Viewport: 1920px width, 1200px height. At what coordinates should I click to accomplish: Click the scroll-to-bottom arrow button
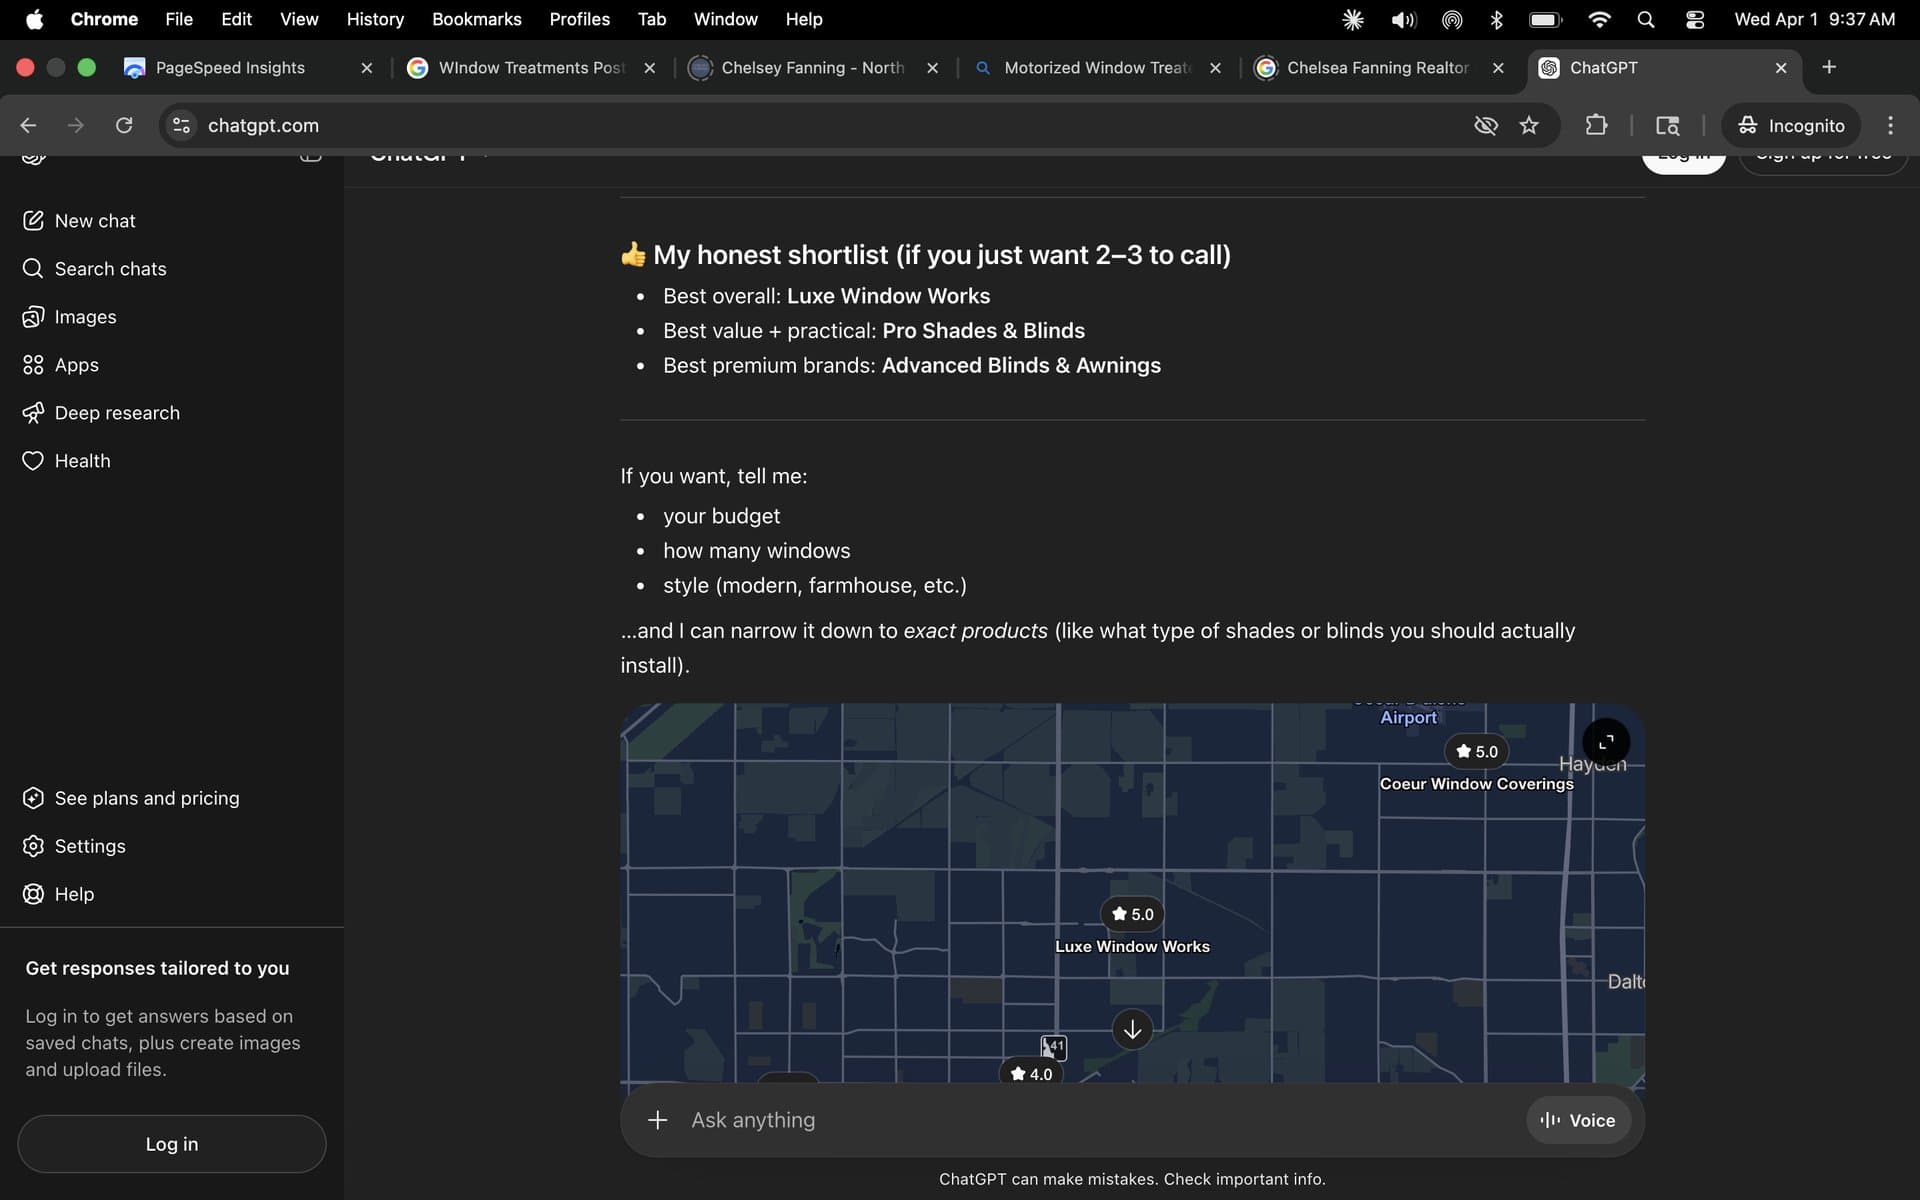point(1132,1029)
